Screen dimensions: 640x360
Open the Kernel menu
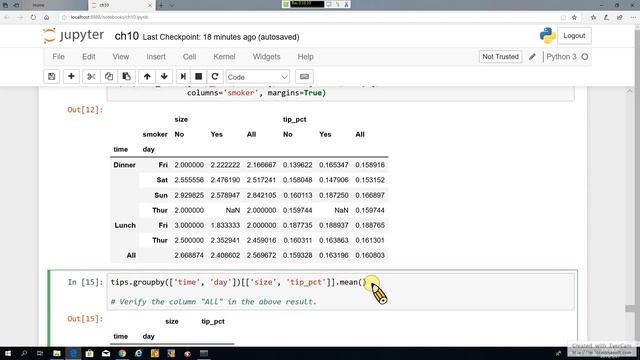[x=224, y=57]
